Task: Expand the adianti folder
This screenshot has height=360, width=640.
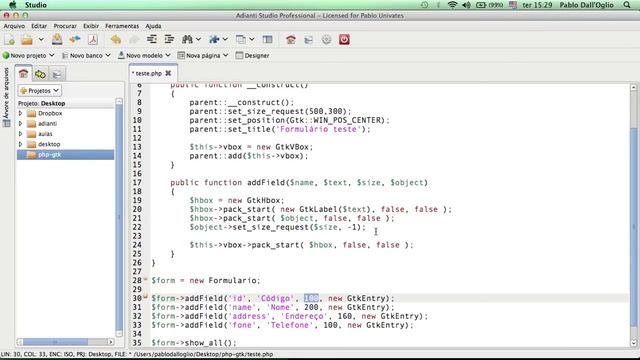Action: tap(20, 123)
